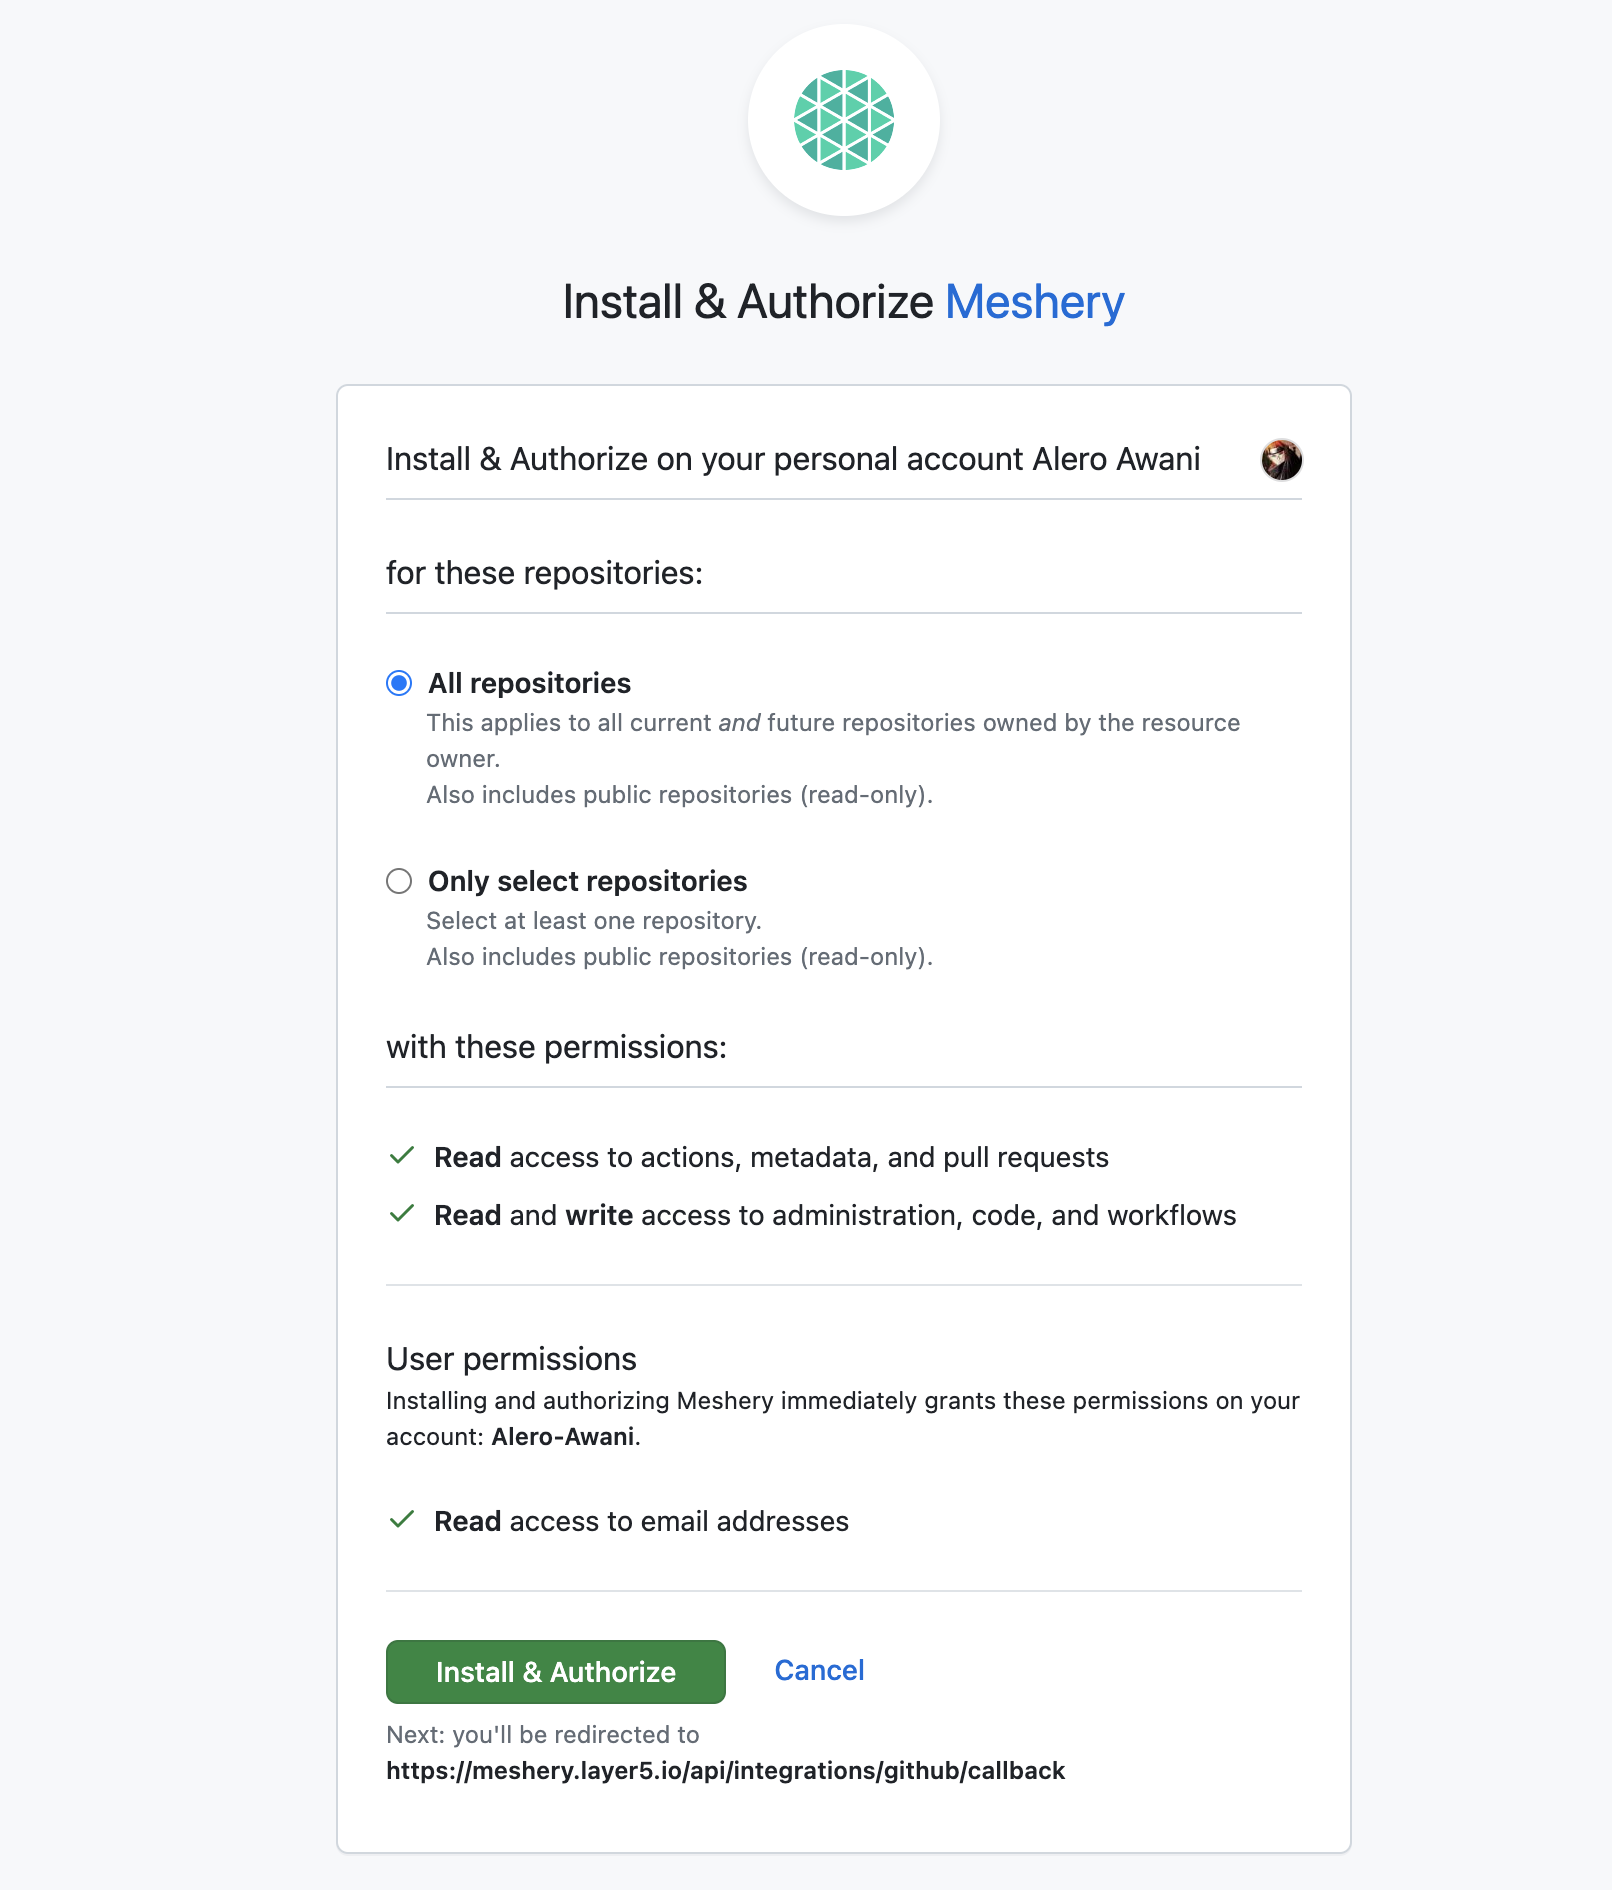The width and height of the screenshot is (1612, 1890).
Task: Click the Cancel link
Action: tap(818, 1670)
